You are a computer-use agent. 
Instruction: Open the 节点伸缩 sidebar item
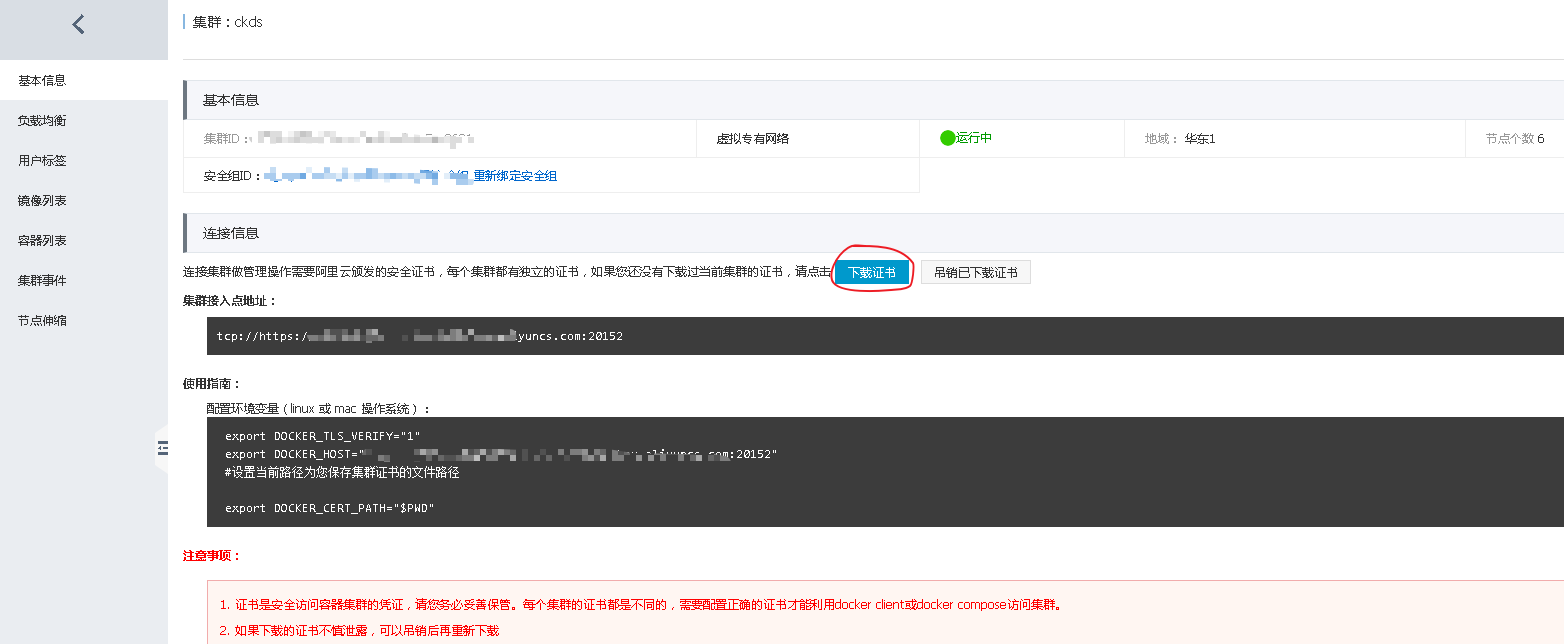[x=84, y=320]
